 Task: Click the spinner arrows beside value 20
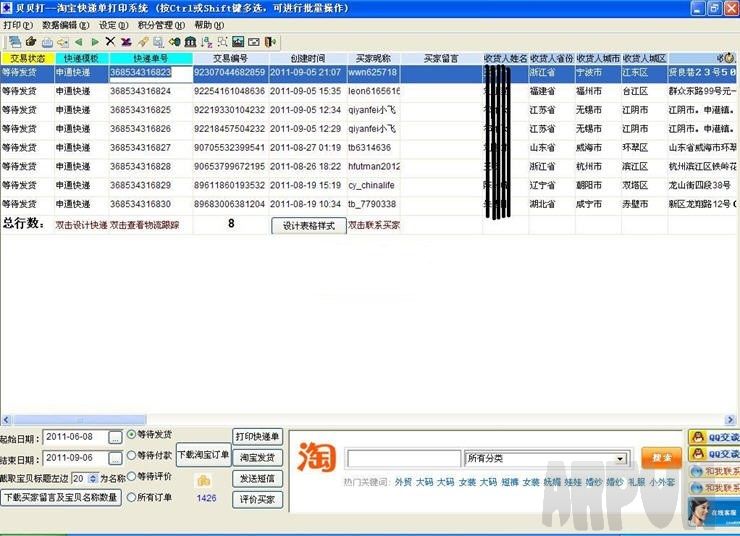(x=93, y=478)
